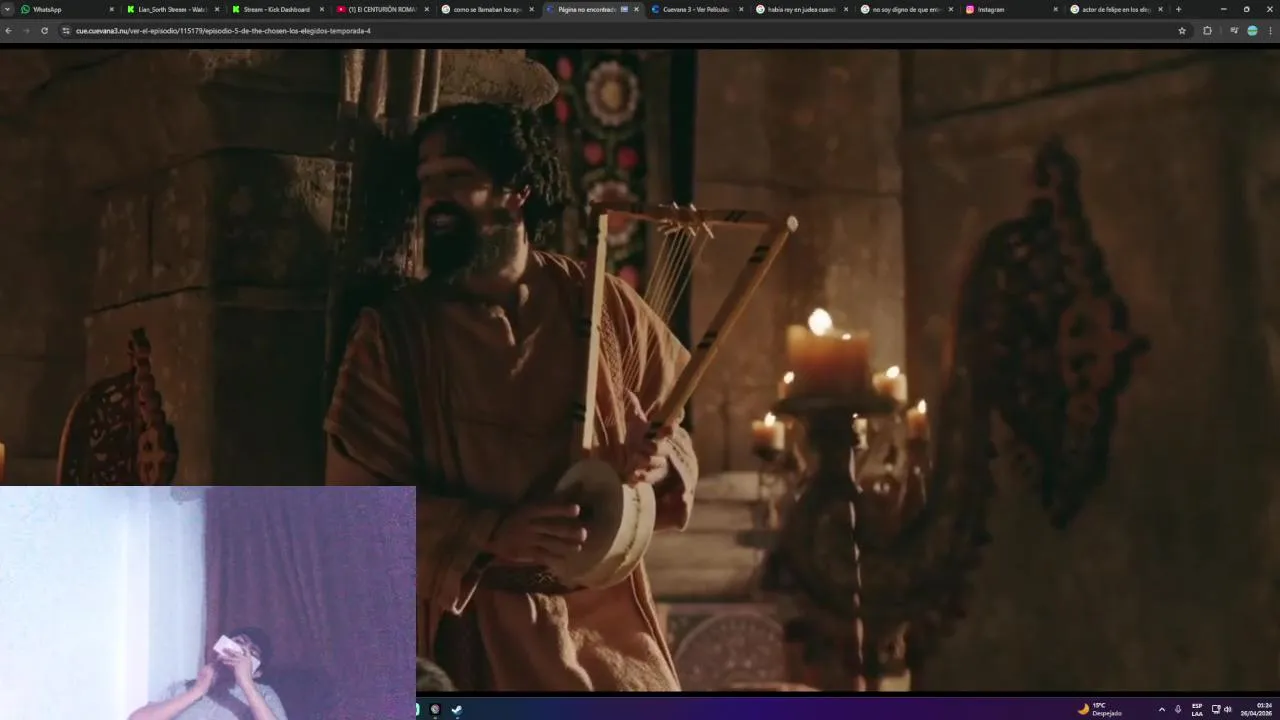Screen dimensions: 1280x720
Task: Switch to the Cuevana 3 - Ver Películas tab
Action: [x=696, y=9]
